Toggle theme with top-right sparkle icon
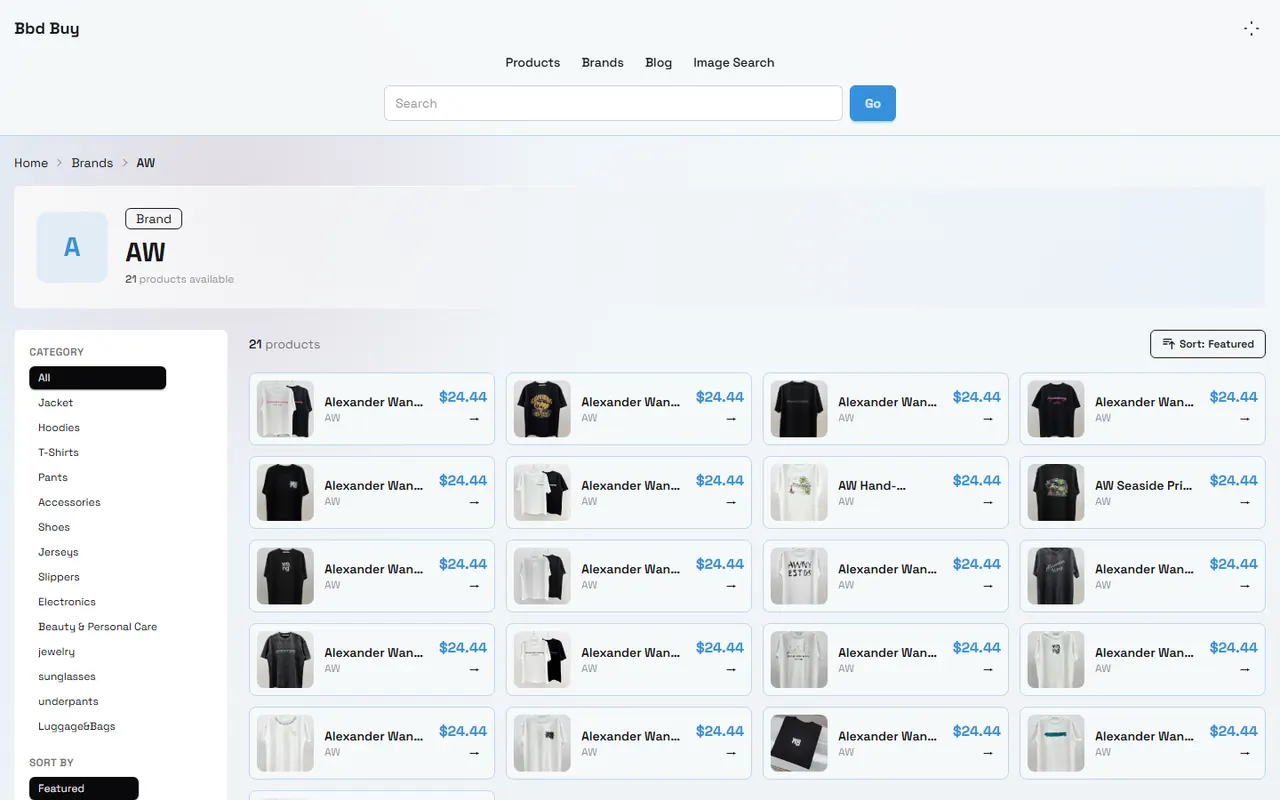Image resolution: width=1280 pixels, height=800 pixels. pos(1251,29)
